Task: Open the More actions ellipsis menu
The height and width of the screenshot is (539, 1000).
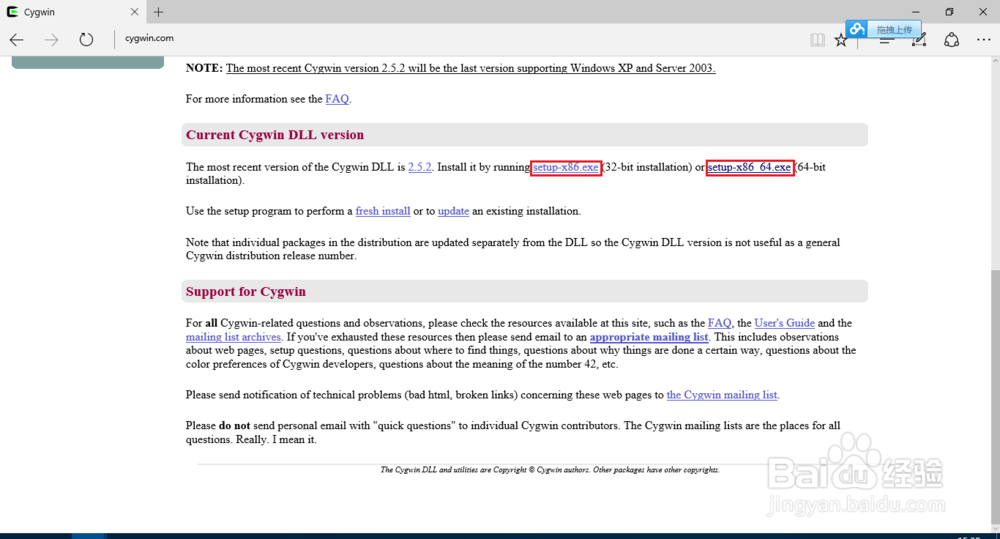Action: tap(983, 40)
